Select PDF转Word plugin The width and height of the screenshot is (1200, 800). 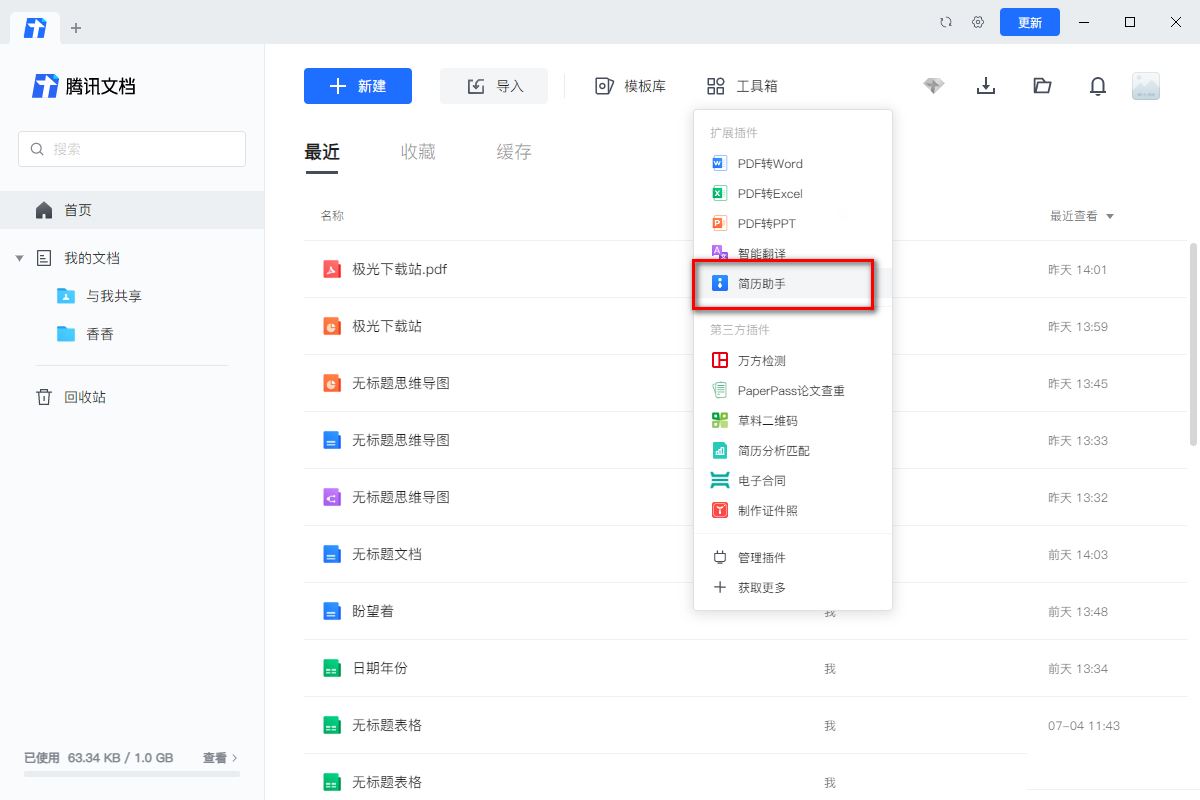(792, 163)
